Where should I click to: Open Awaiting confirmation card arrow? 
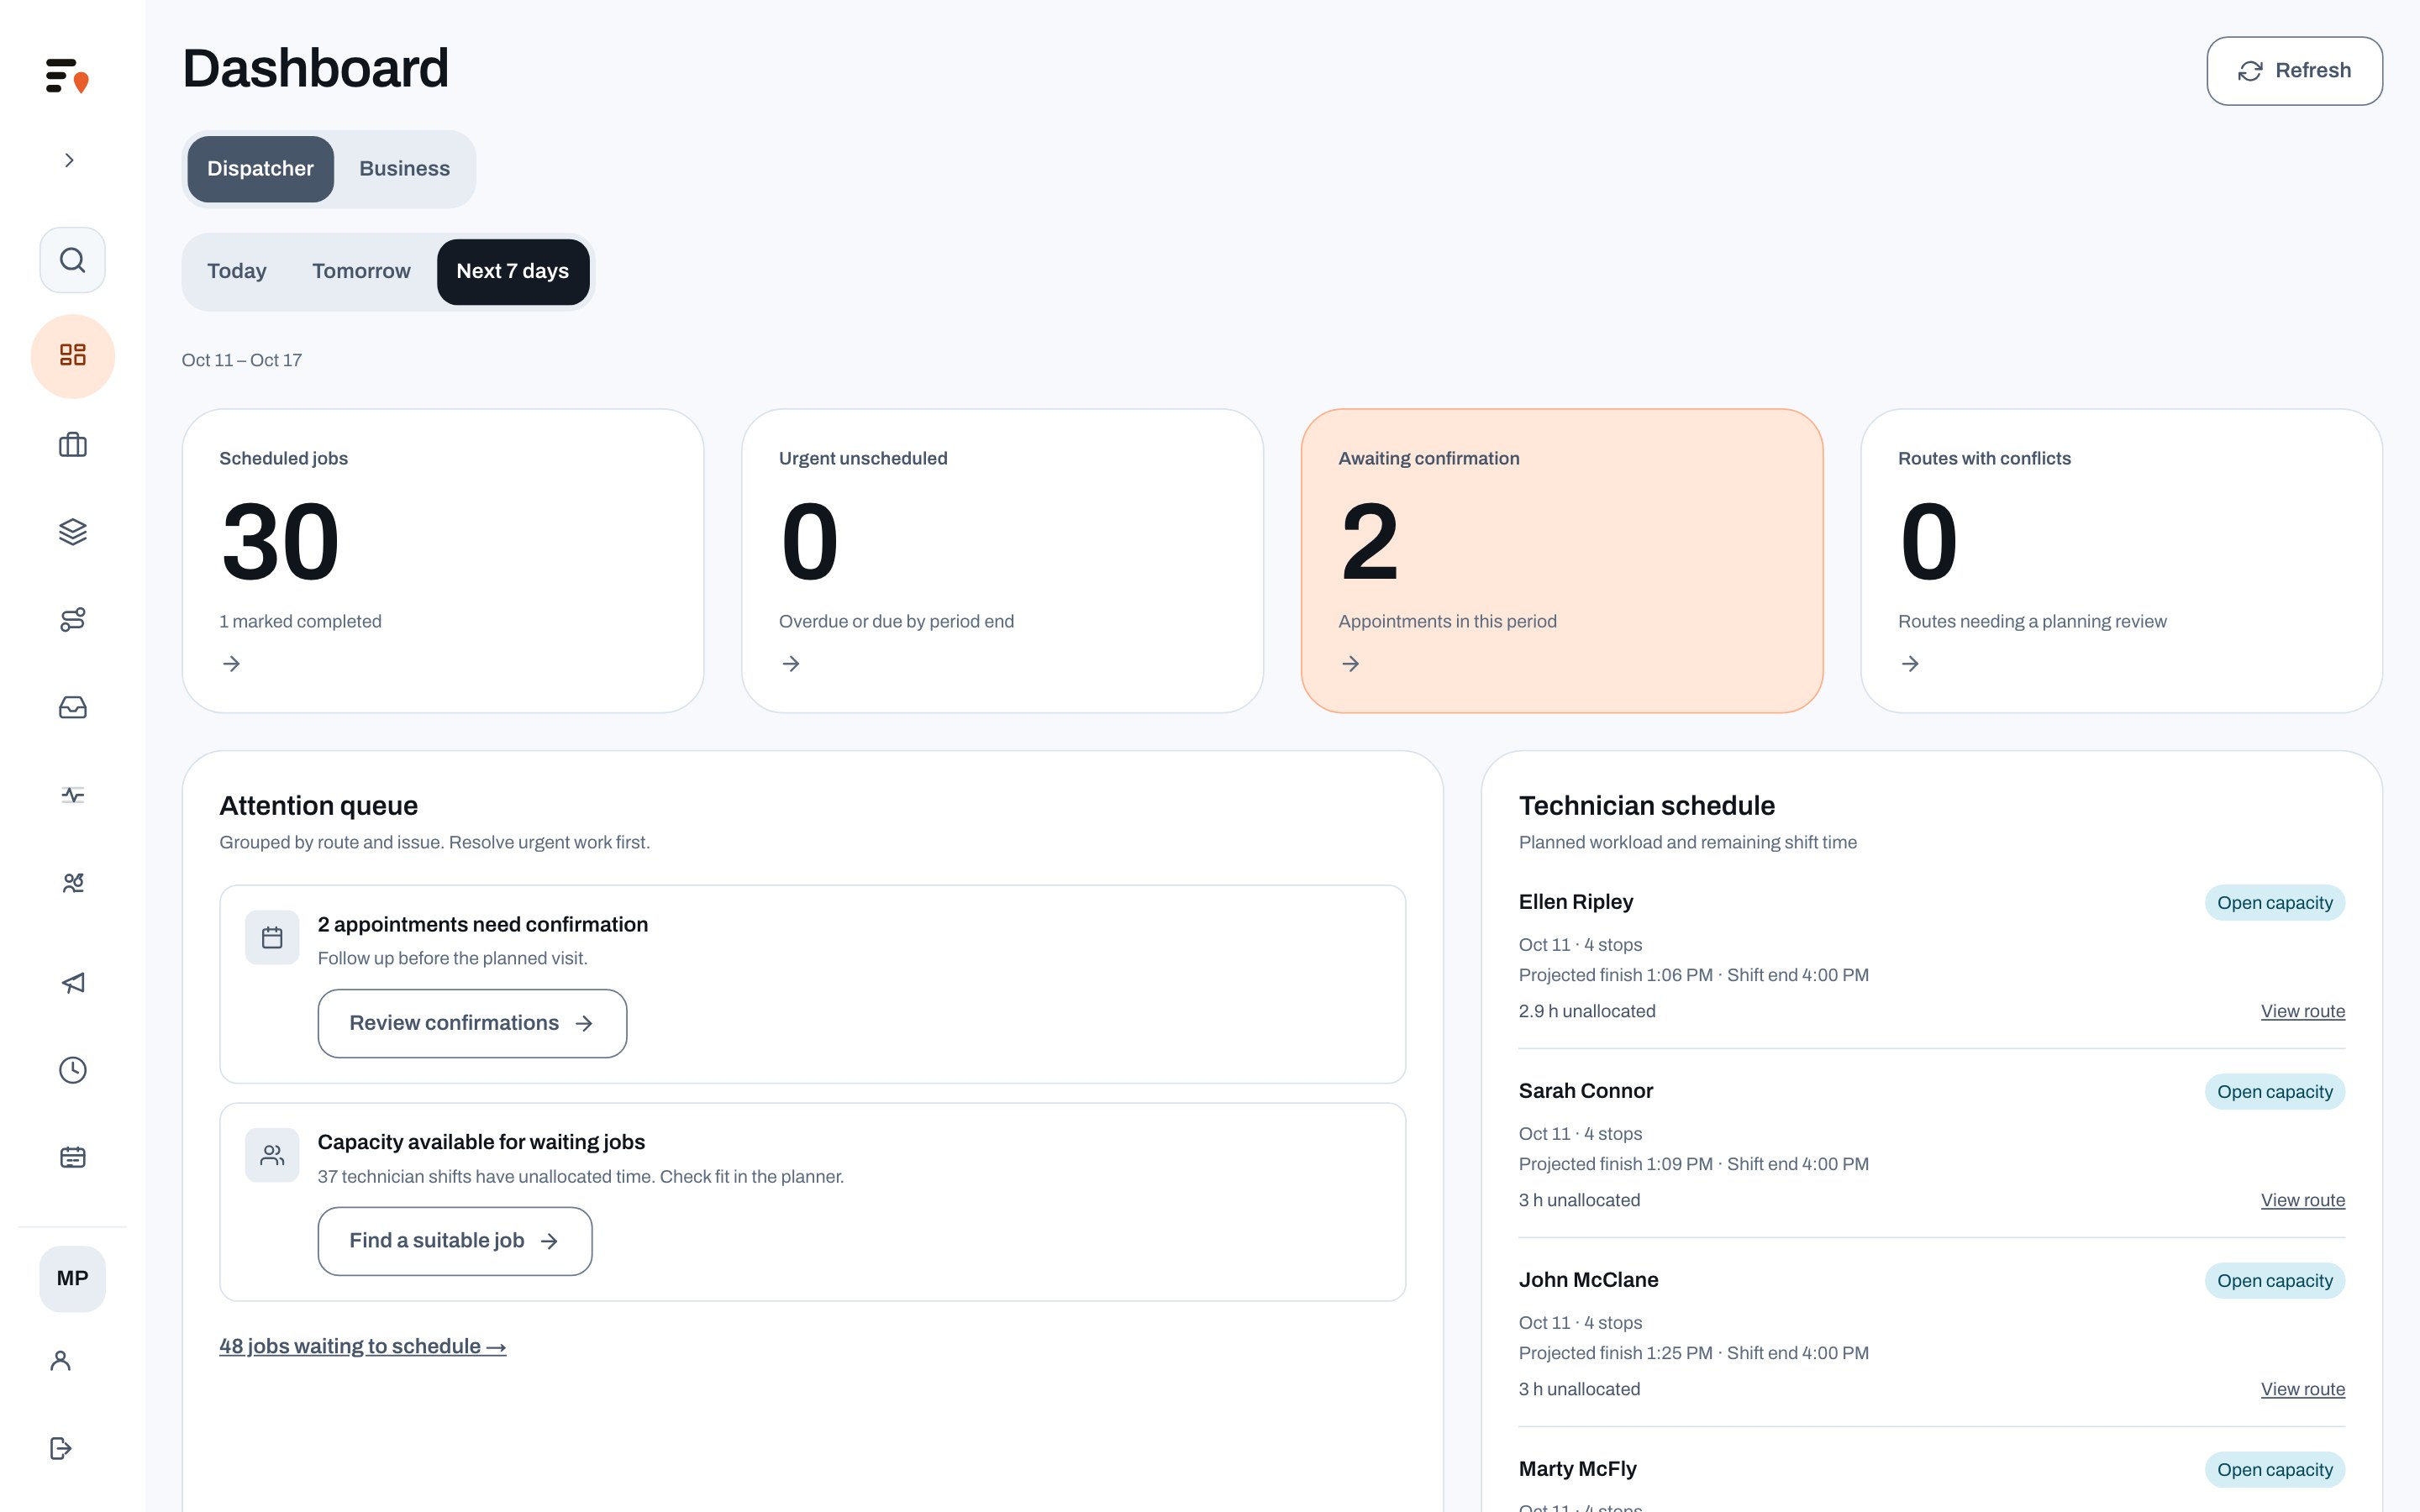[1350, 664]
